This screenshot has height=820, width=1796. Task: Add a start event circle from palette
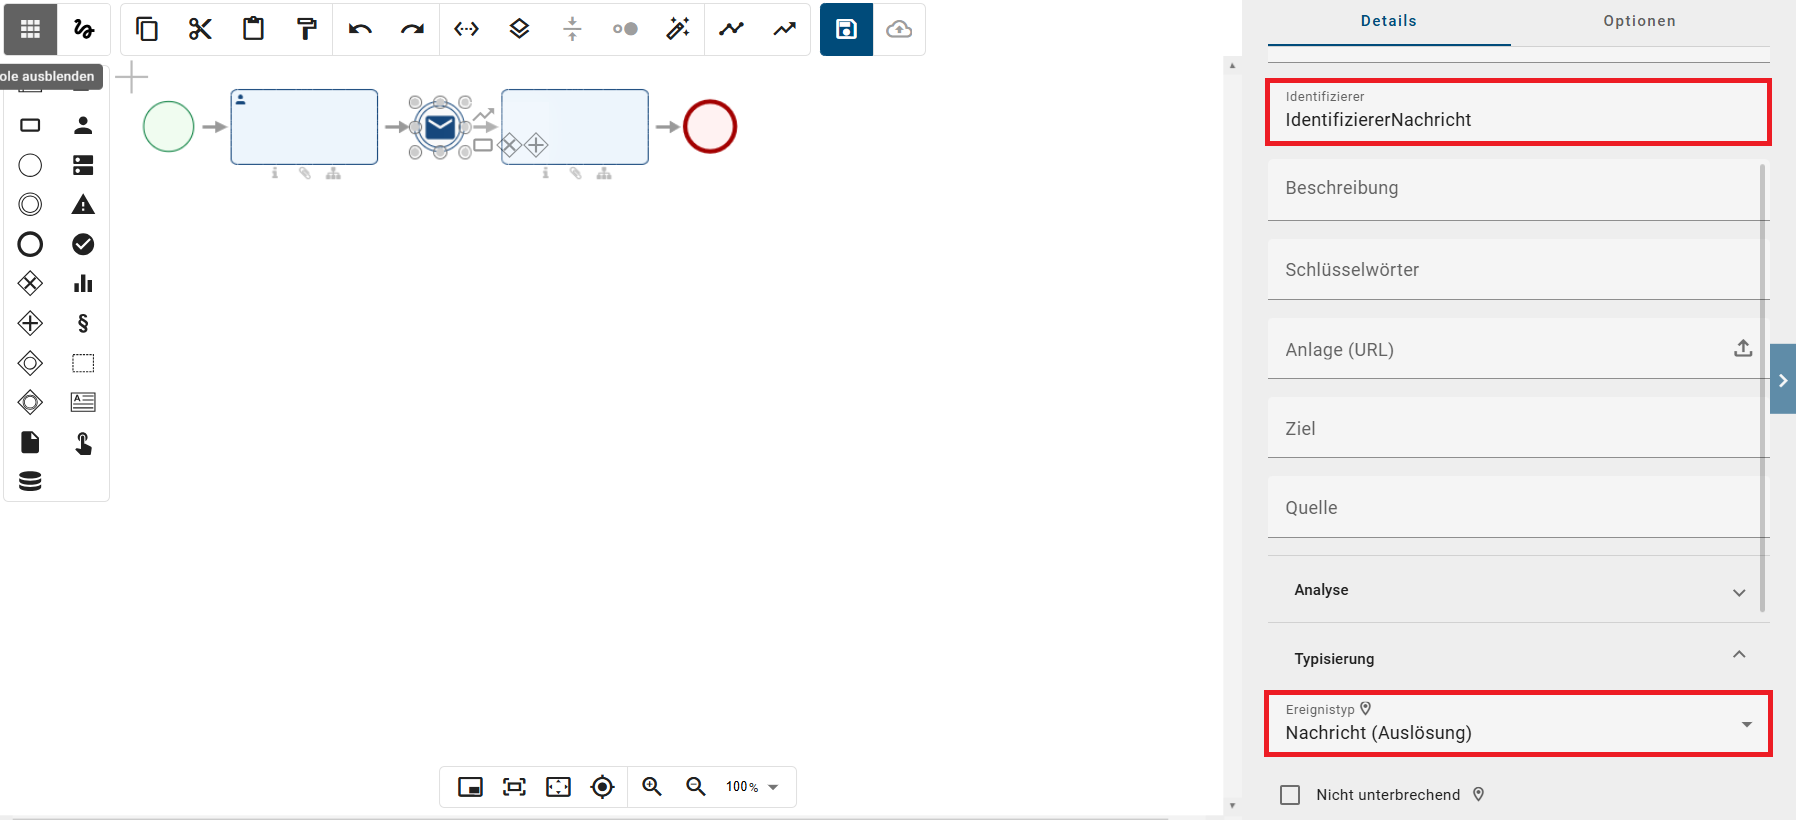tap(30, 165)
